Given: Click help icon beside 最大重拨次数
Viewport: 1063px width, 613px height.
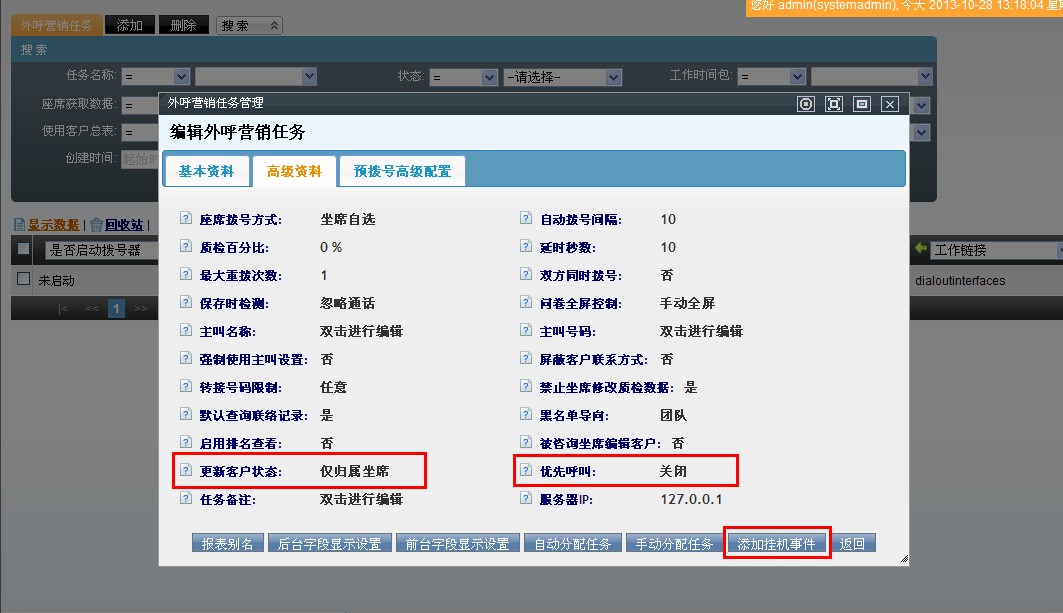Looking at the screenshot, I should coord(185,275).
